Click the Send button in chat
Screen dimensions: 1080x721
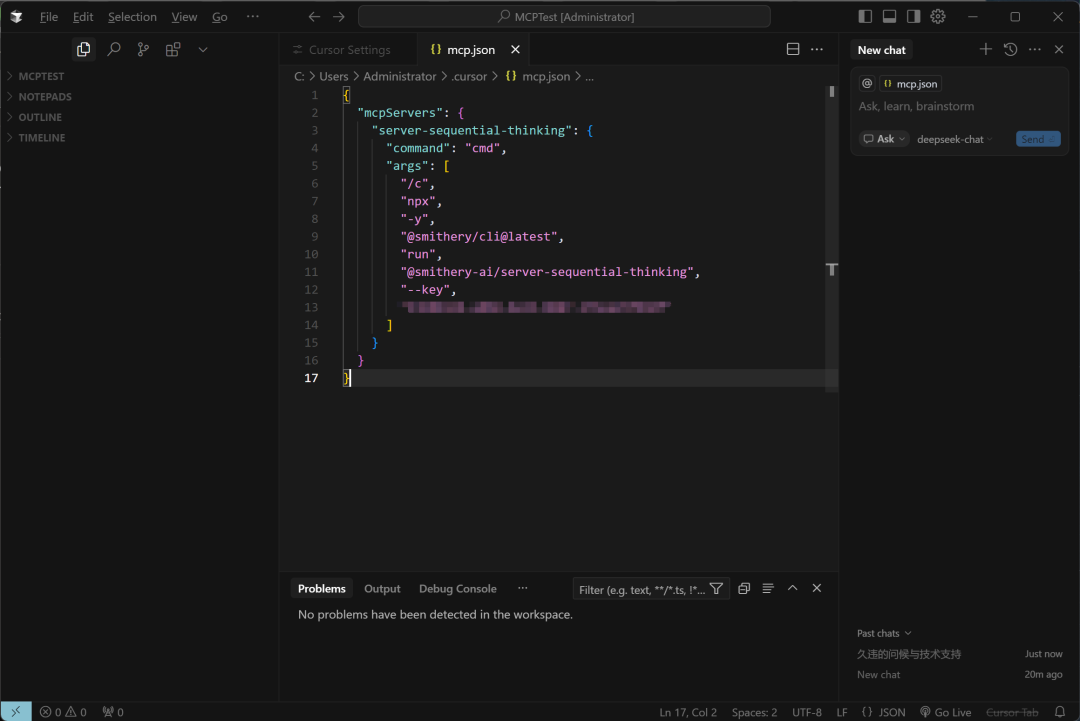pos(1038,139)
